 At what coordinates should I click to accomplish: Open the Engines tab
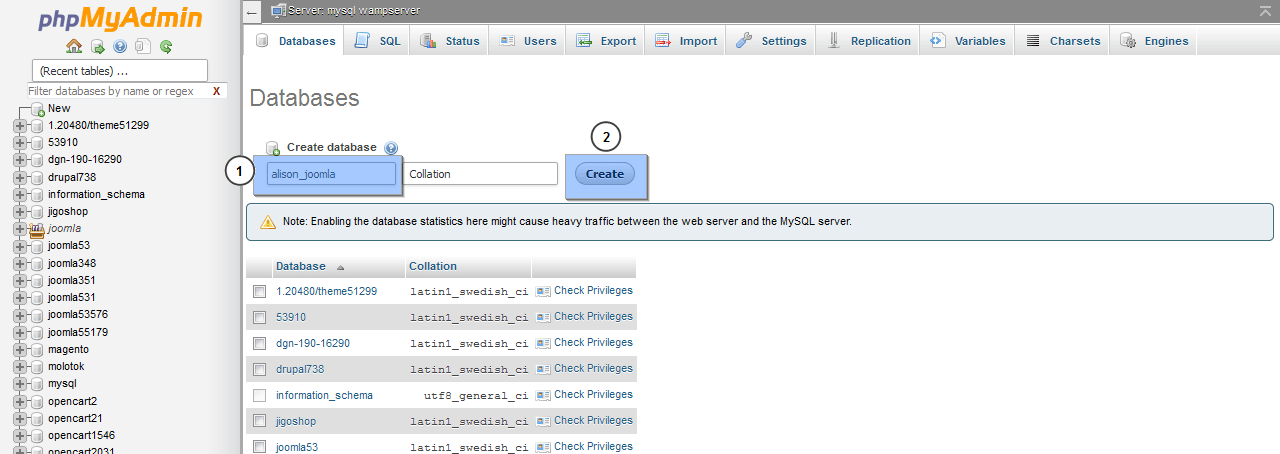tap(1154, 41)
